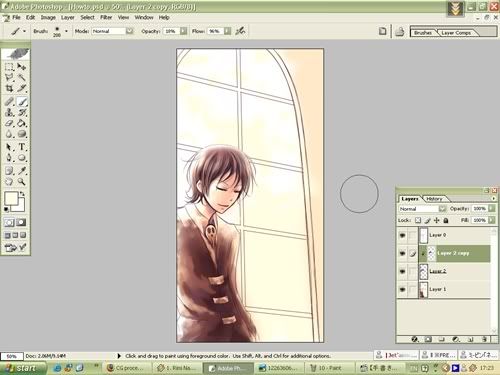This screenshot has width=500, height=375.
Task: Open the Window menu
Action: click(x=144, y=17)
